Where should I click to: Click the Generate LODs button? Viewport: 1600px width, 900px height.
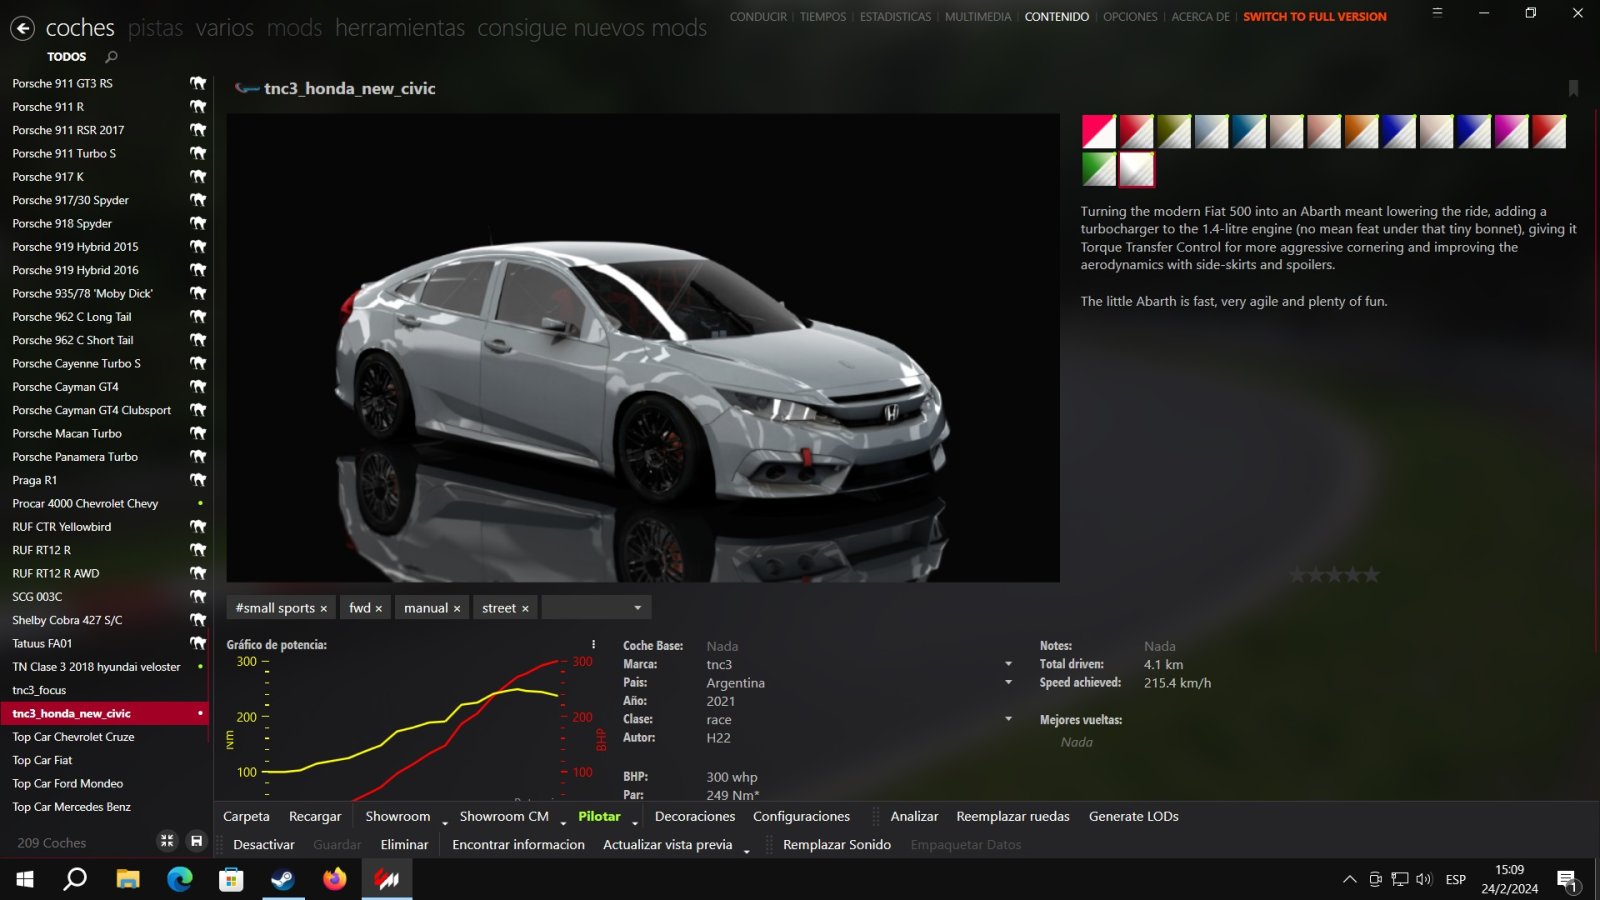1133,816
